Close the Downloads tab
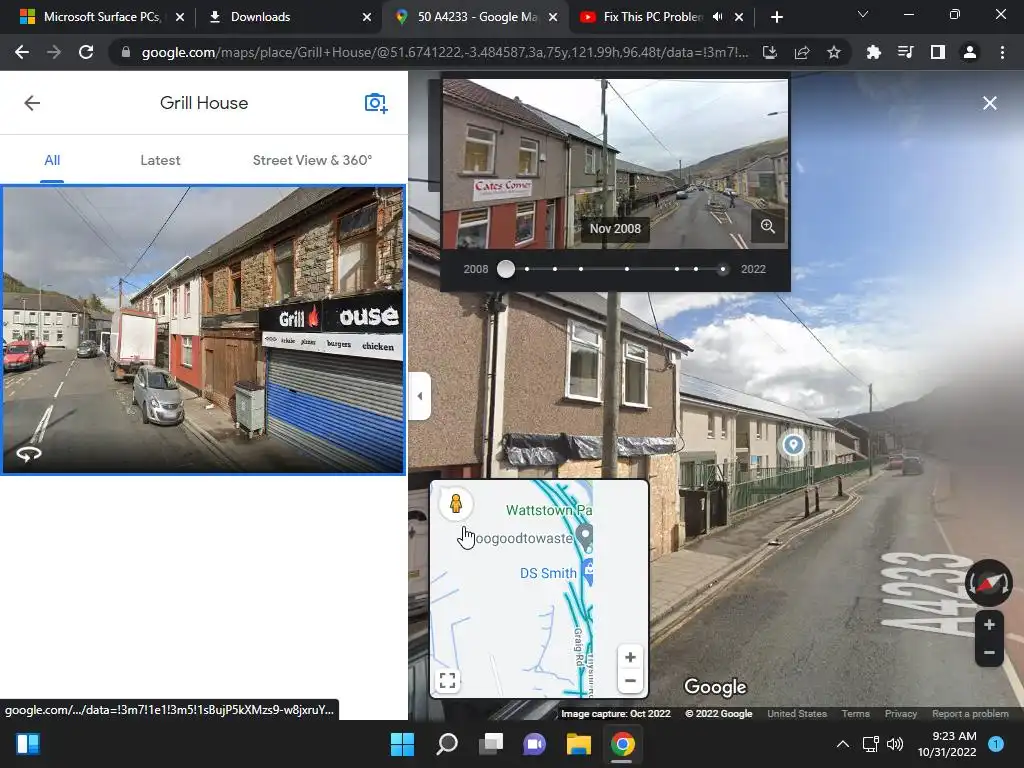 (367, 17)
